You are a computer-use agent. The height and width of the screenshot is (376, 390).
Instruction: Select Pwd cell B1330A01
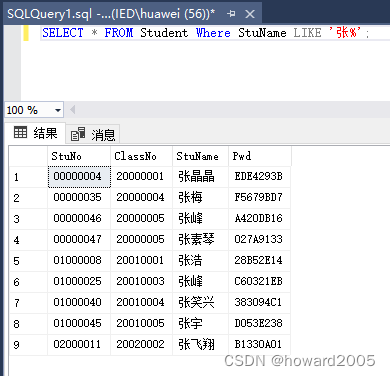[259, 345]
